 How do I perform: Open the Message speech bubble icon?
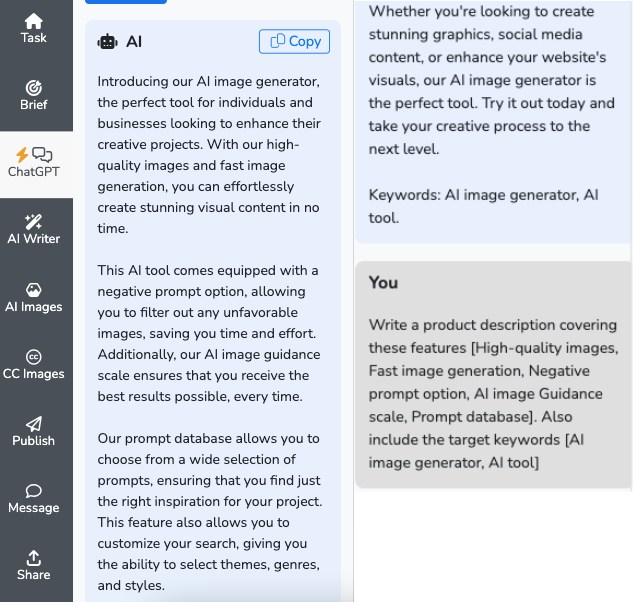[x=34, y=491]
